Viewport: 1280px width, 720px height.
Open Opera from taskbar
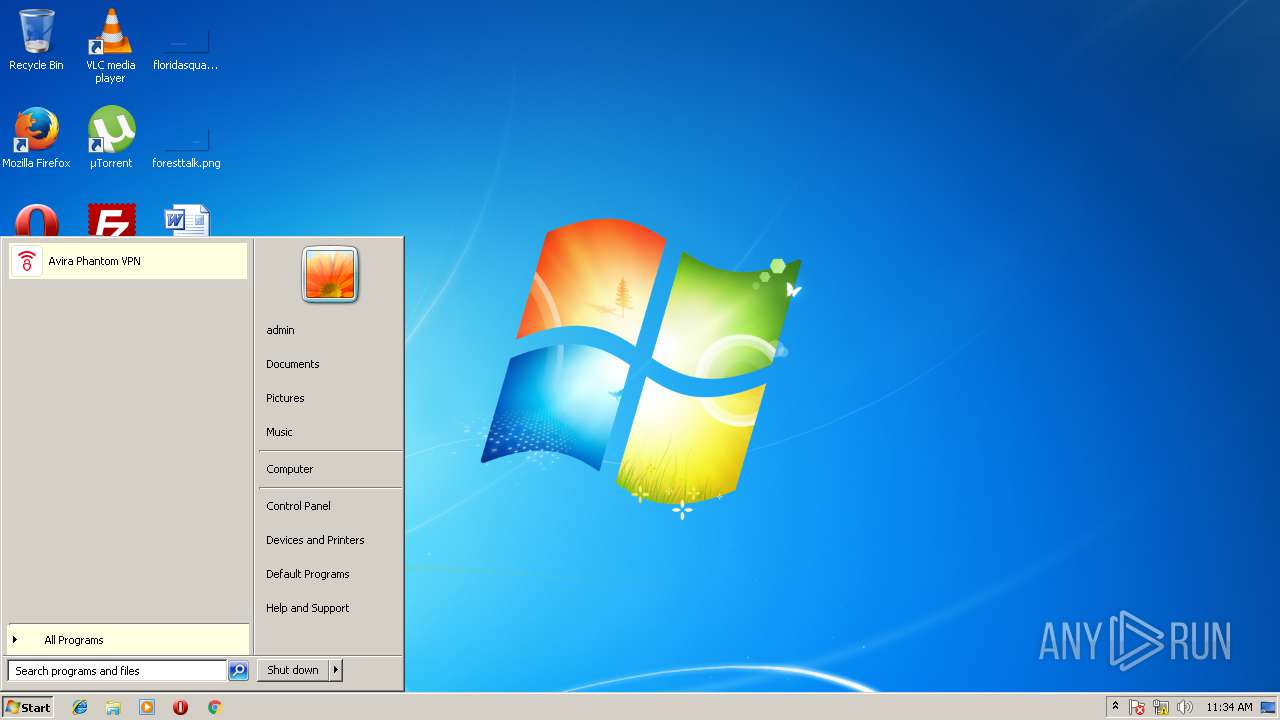pos(180,707)
